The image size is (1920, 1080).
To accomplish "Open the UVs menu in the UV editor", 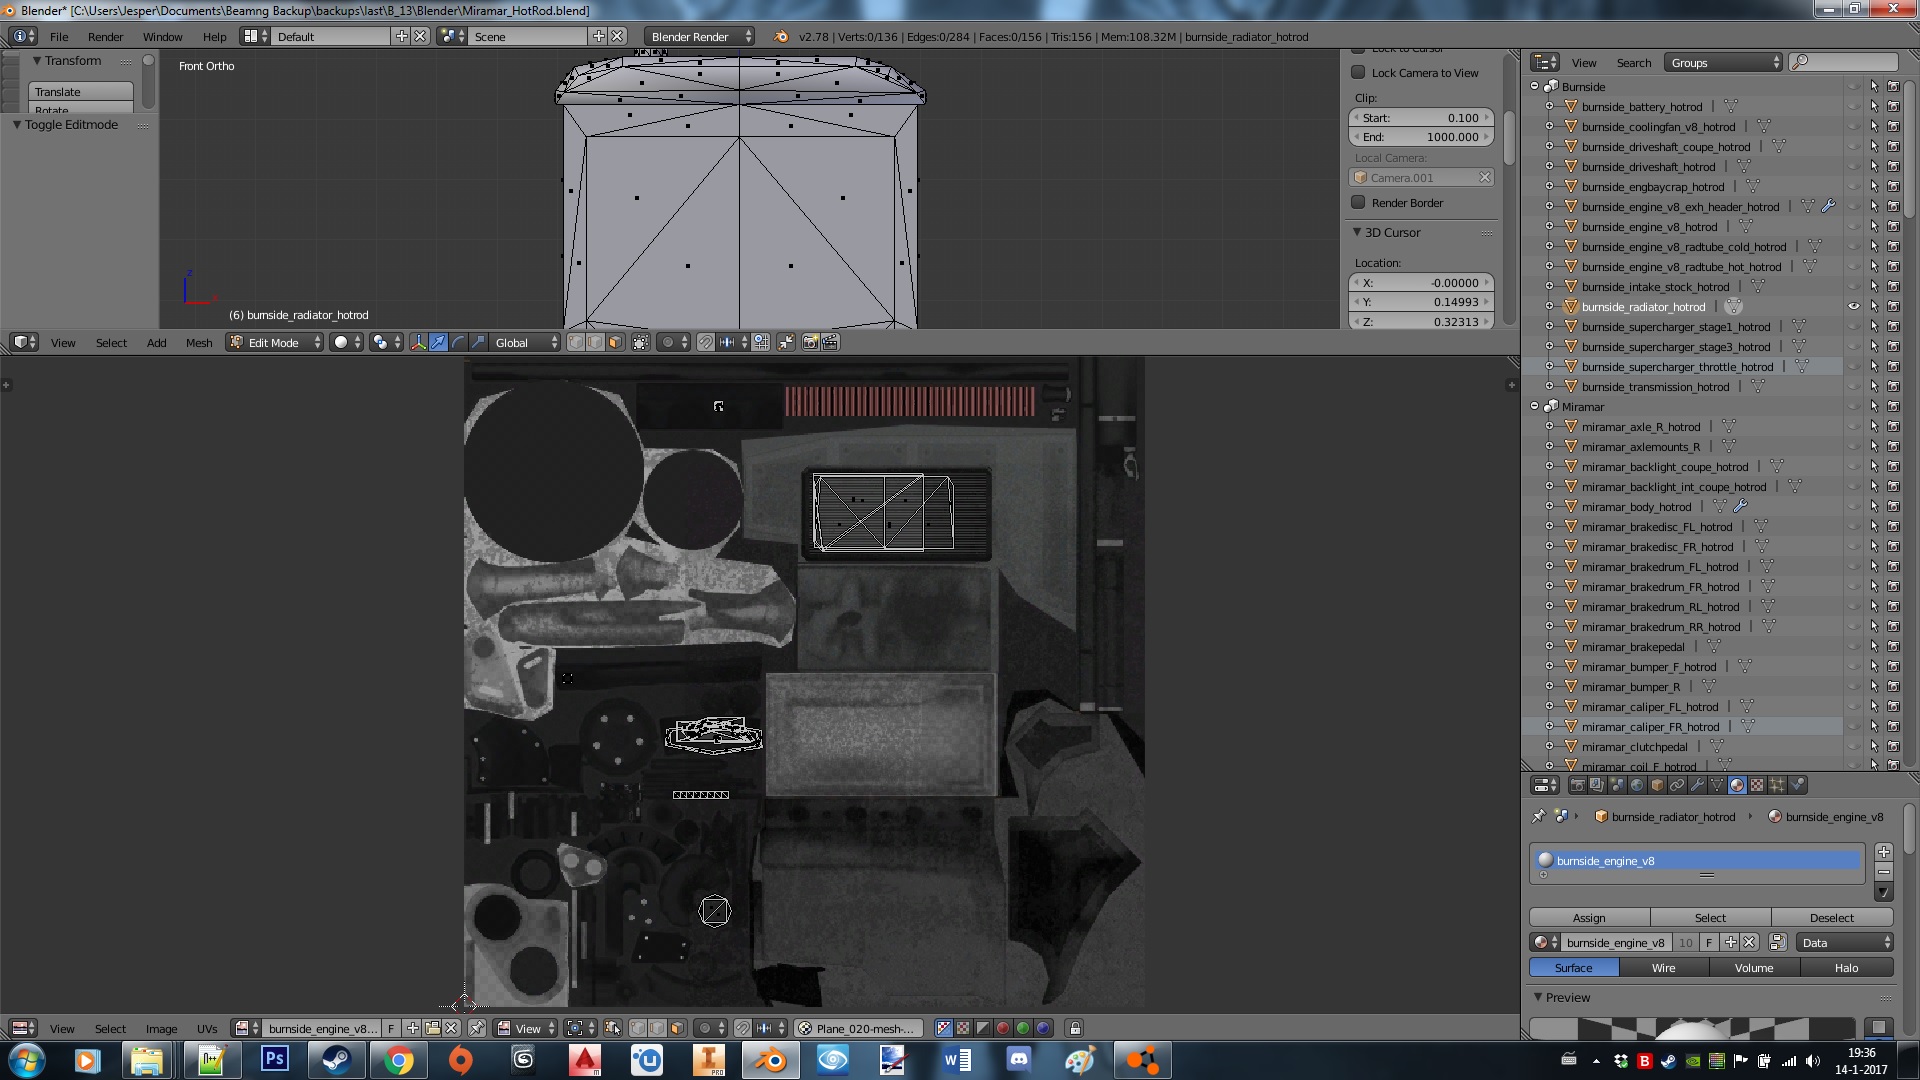I will 207,1028.
